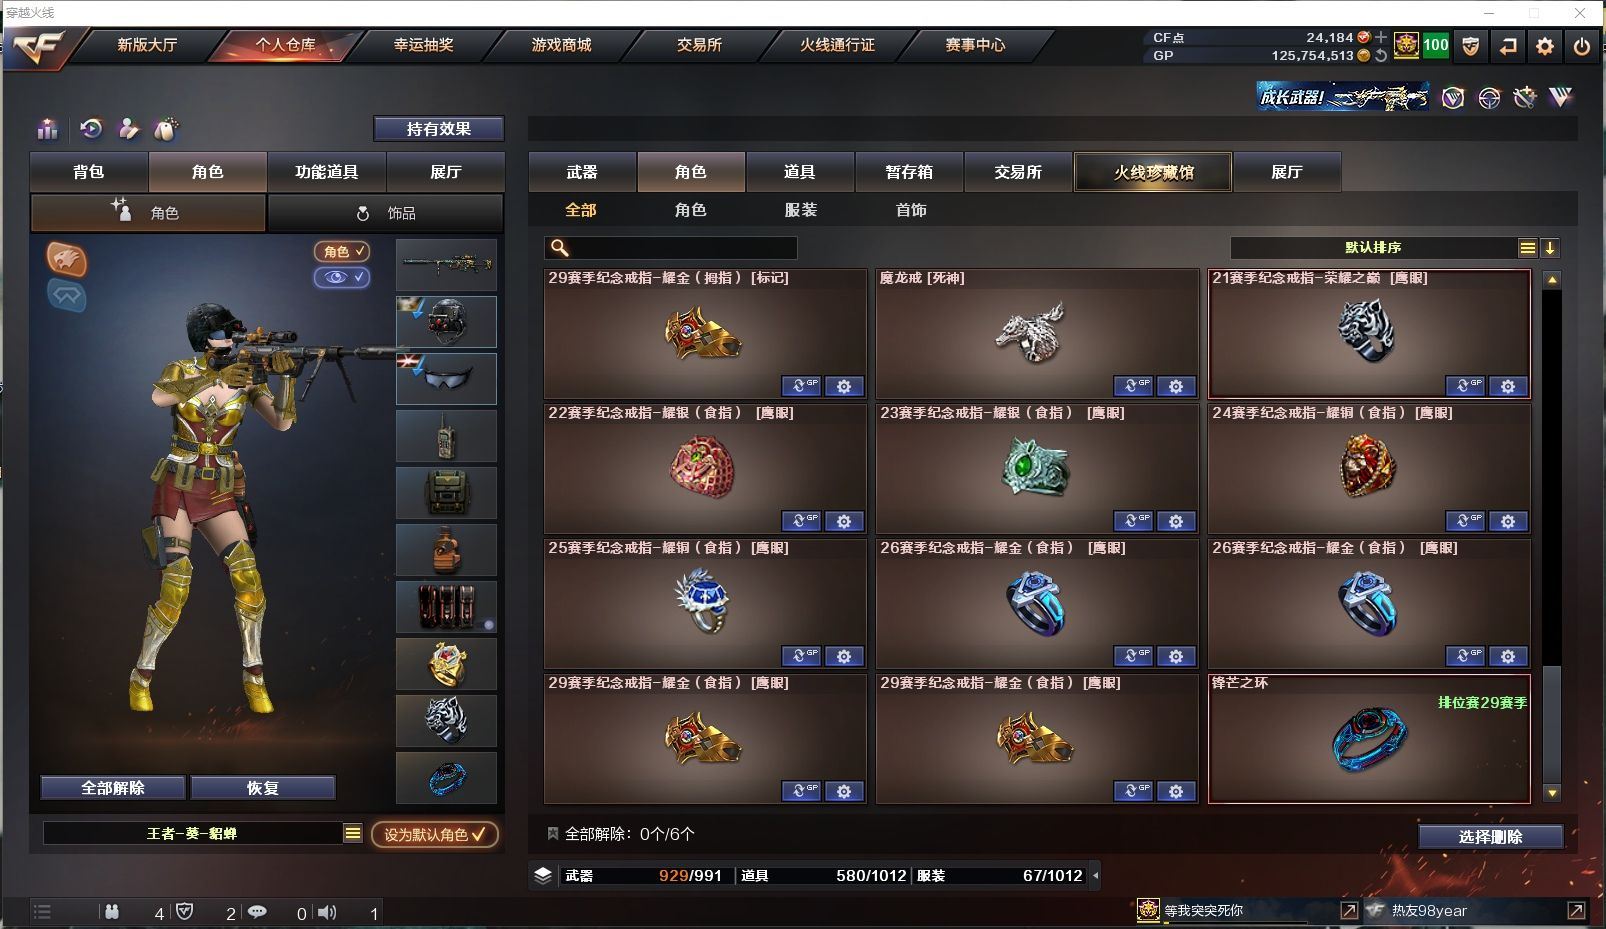Toggle the eye visibility option

pos(342,277)
